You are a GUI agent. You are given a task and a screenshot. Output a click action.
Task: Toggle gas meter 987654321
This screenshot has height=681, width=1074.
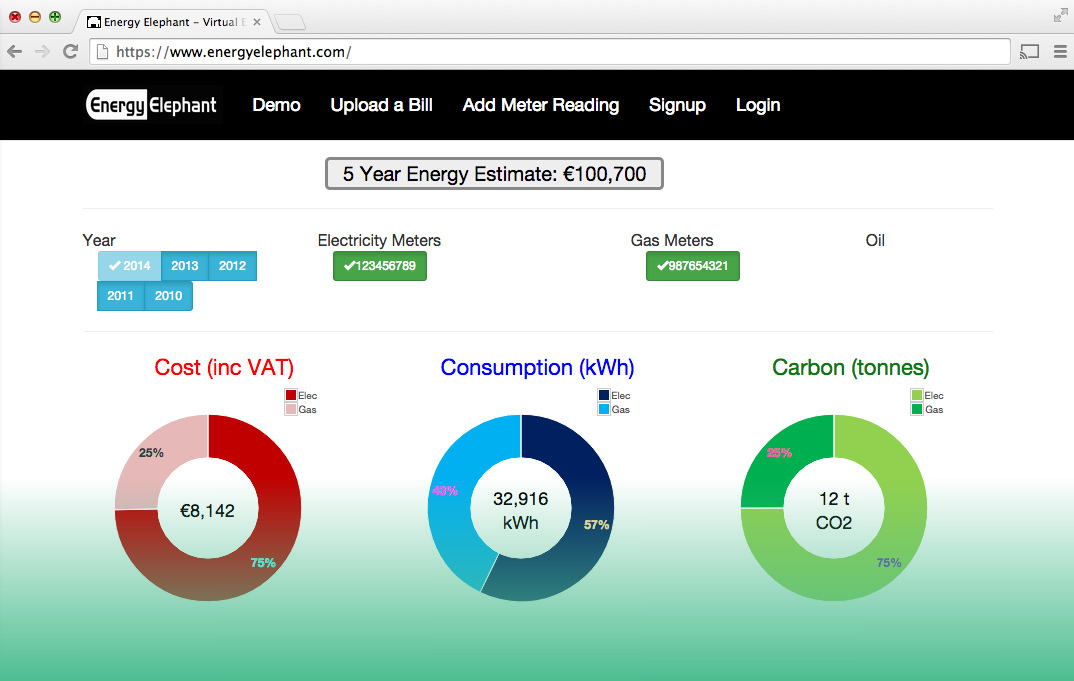(x=692, y=266)
